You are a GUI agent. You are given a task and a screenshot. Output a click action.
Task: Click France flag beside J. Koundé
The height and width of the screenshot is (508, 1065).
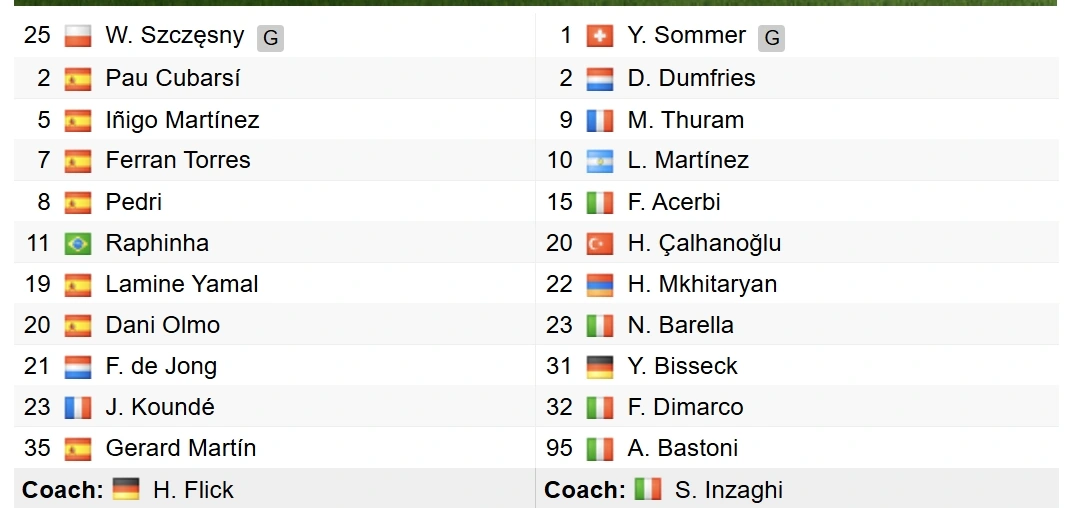point(77,407)
